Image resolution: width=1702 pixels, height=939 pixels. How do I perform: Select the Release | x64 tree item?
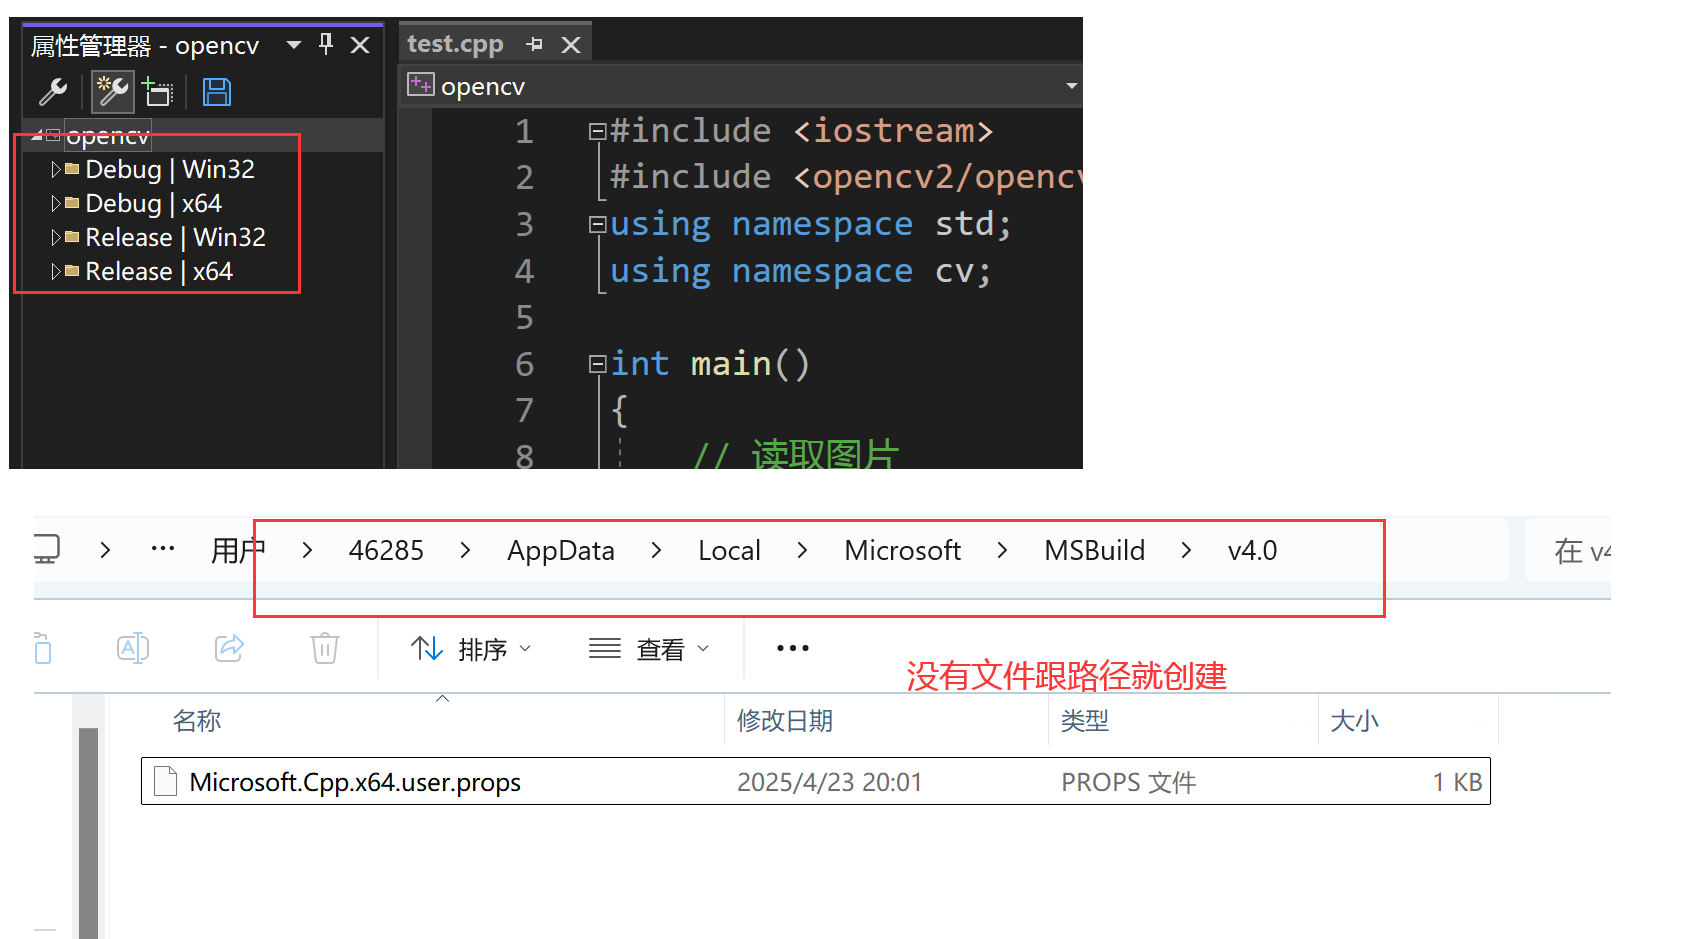click(x=159, y=272)
